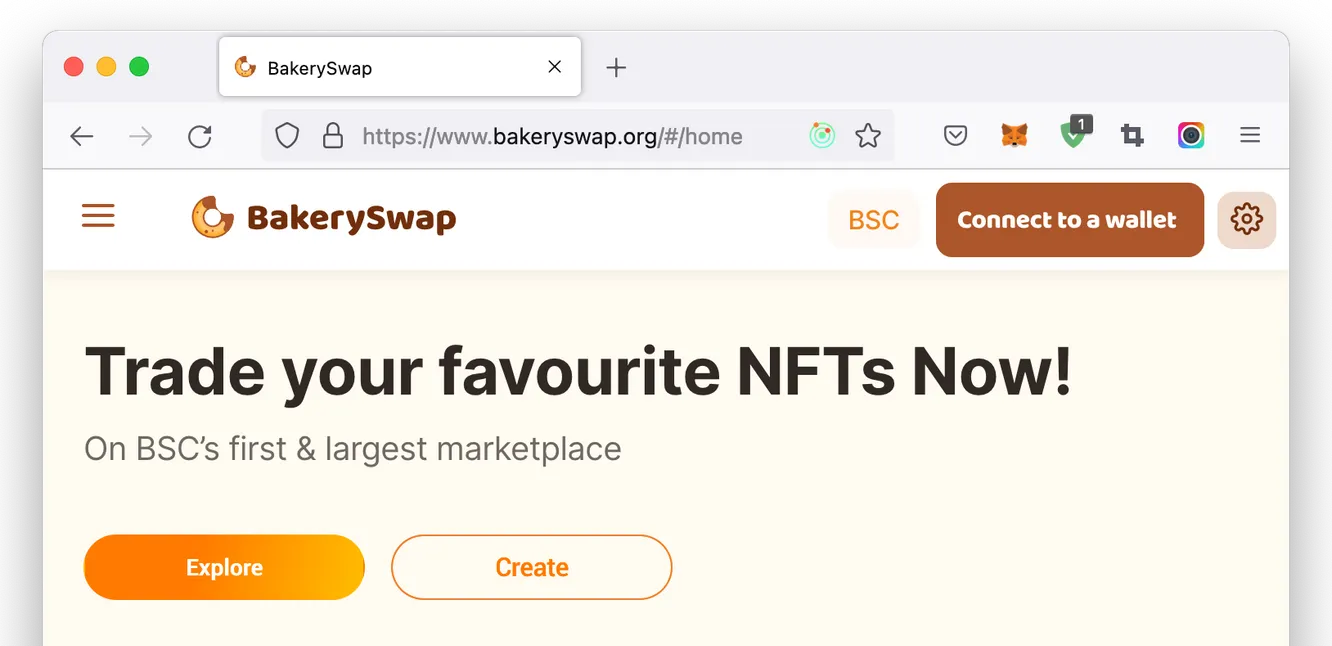Close the BakerySwap tab

[x=555, y=67]
